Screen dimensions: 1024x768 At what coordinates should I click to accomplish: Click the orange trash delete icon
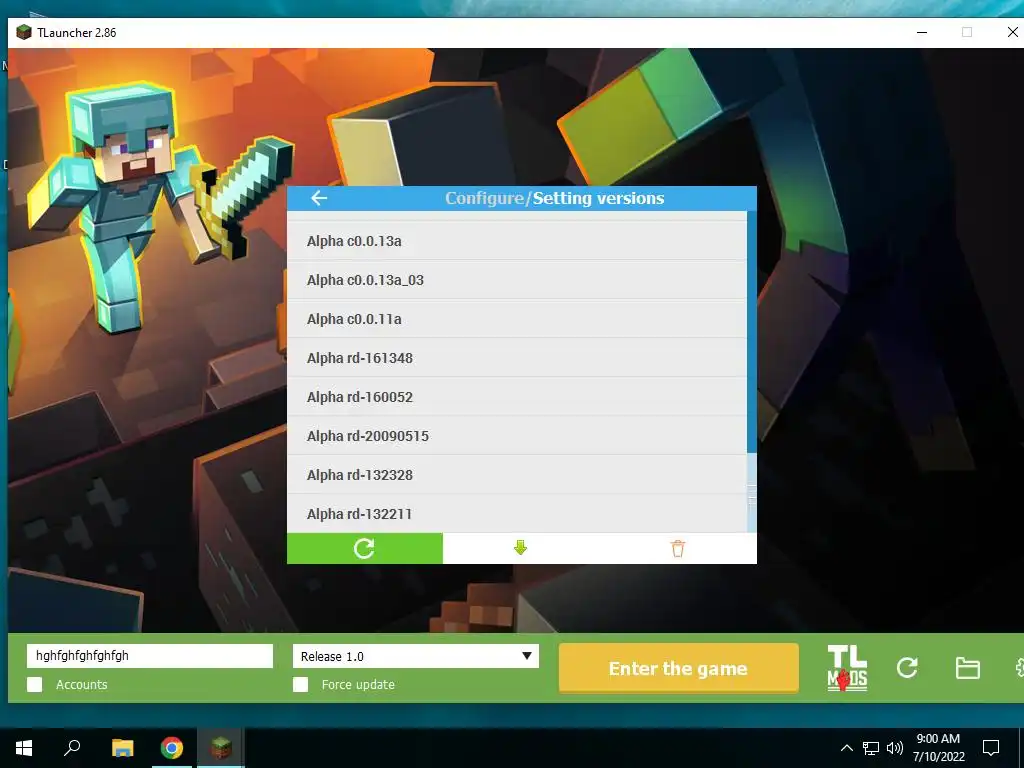[678, 548]
